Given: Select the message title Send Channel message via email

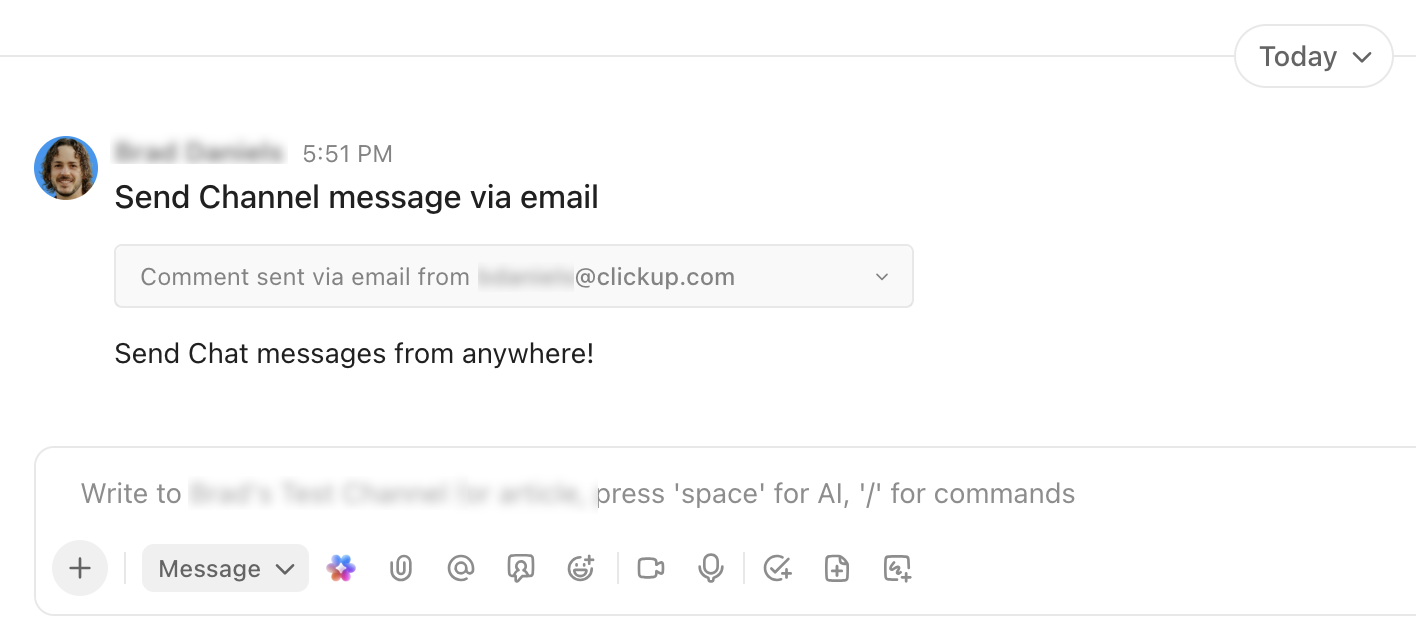Looking at the screenshot, I should (356, 197).
